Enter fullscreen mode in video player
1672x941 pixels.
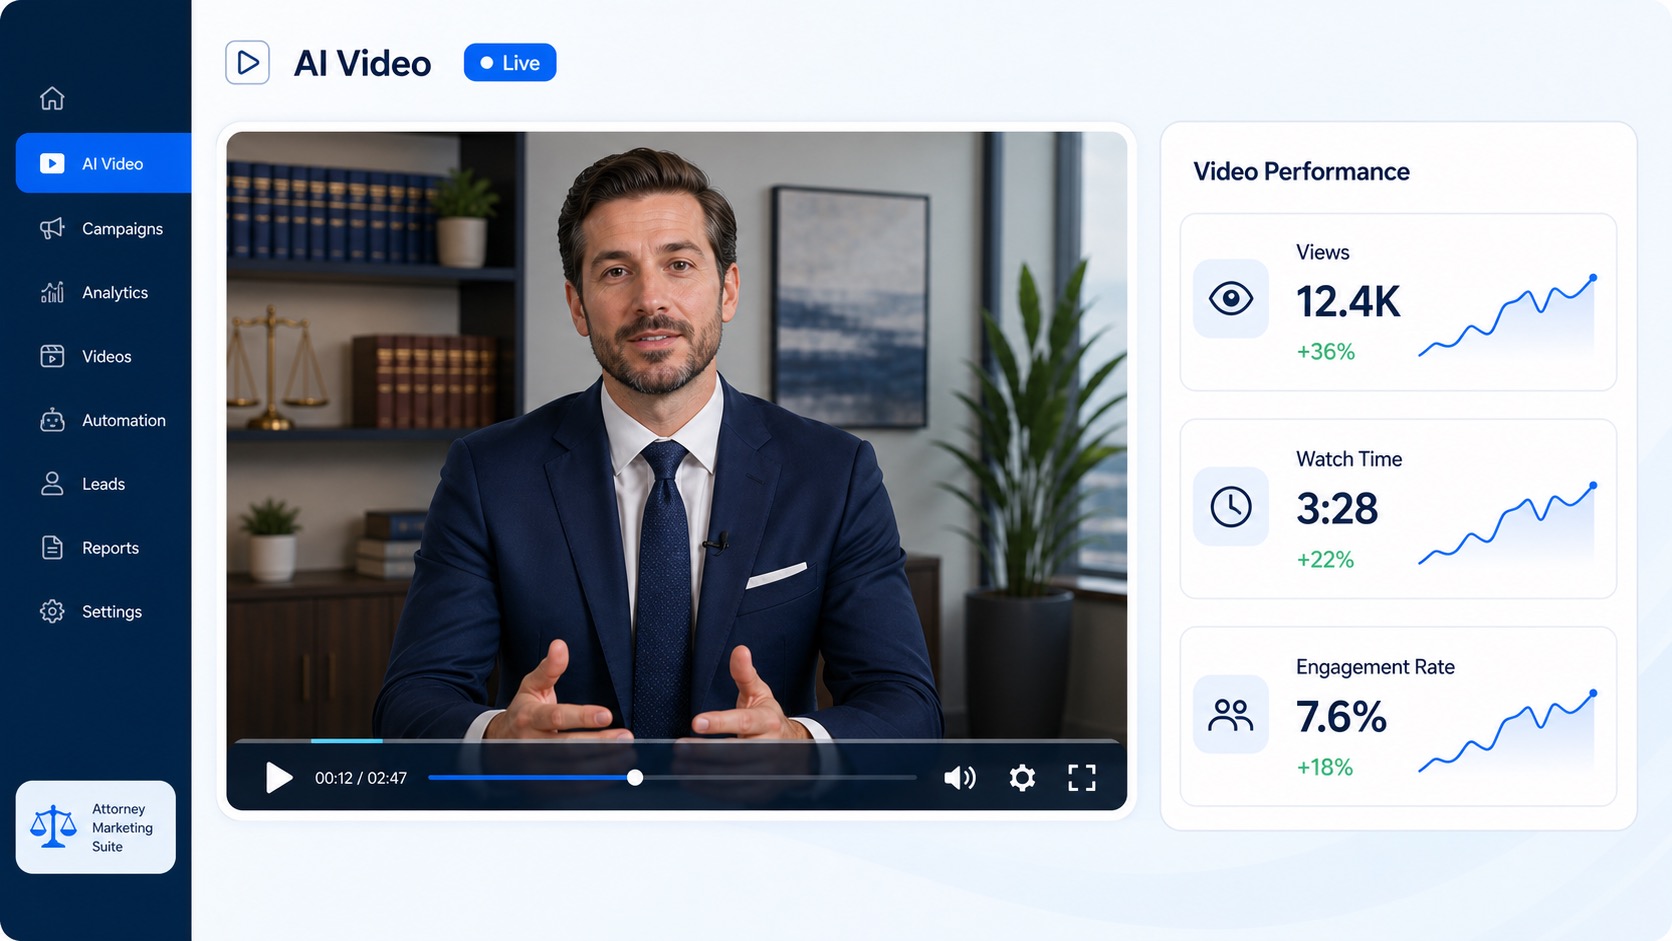(1082, 777)
